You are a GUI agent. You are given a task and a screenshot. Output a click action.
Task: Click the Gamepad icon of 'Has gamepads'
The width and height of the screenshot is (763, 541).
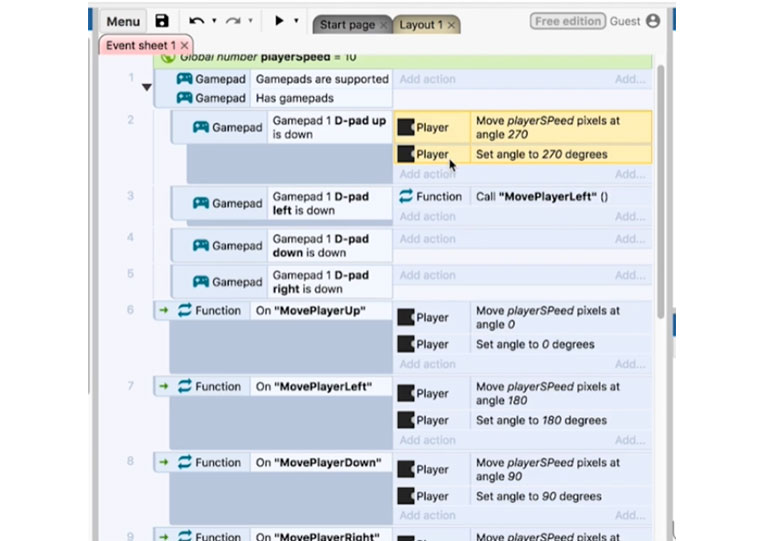coord(184,98)
